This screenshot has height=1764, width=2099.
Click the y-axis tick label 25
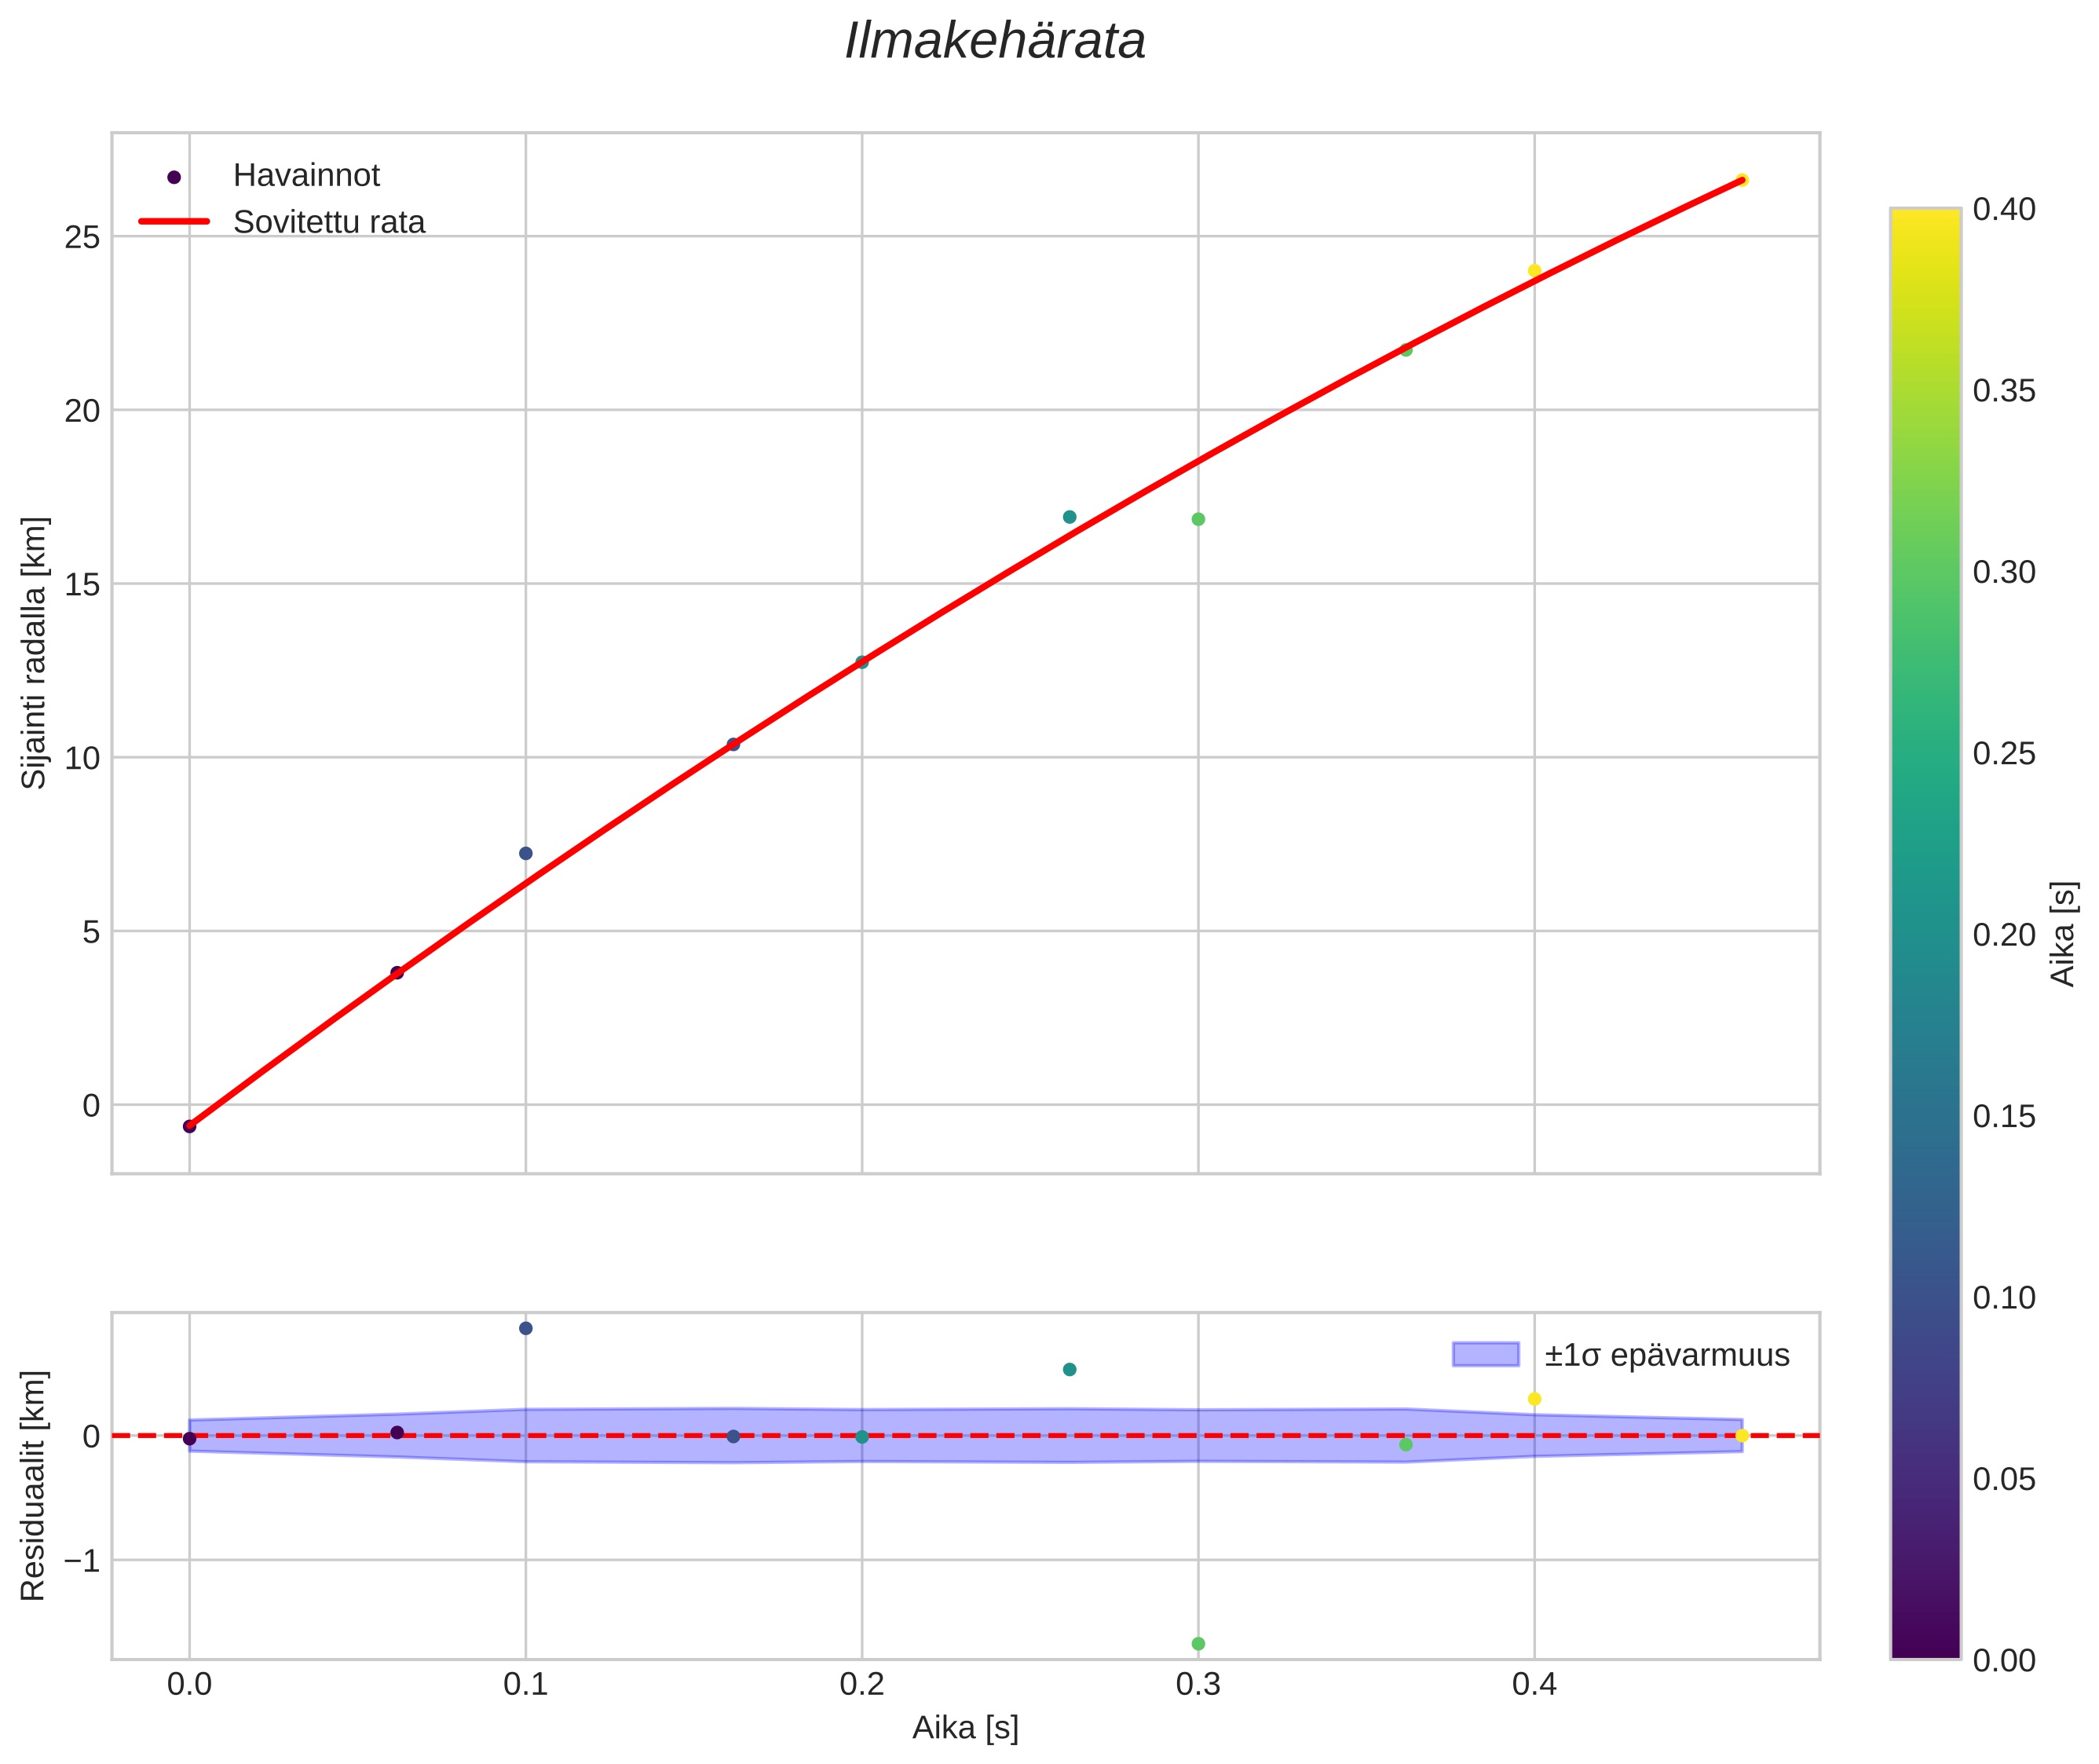(x=82, y=238)
